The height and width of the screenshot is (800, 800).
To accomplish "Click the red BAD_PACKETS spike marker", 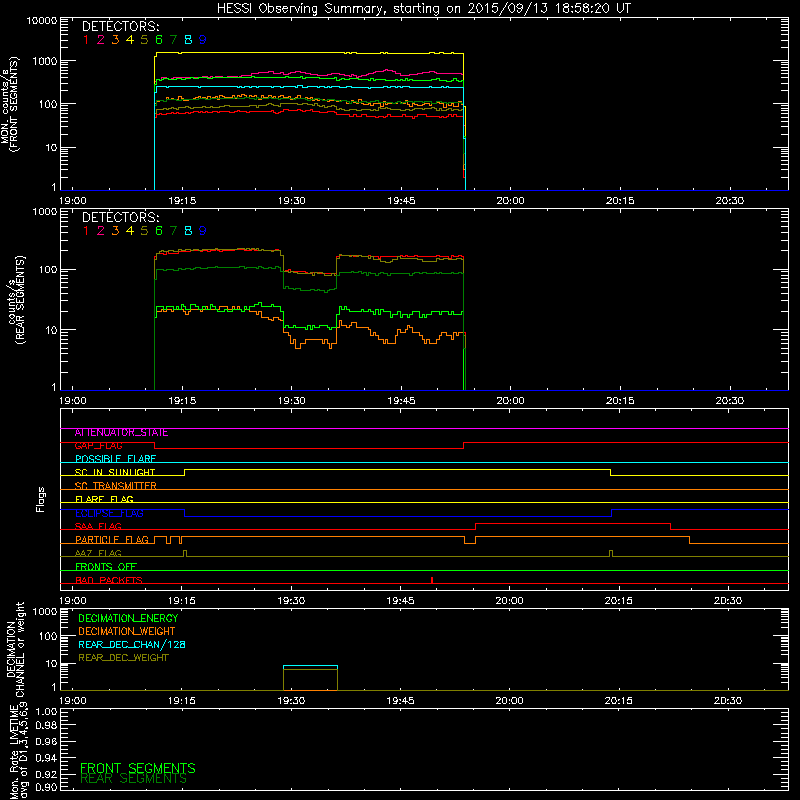I will [x=432, y=580].
